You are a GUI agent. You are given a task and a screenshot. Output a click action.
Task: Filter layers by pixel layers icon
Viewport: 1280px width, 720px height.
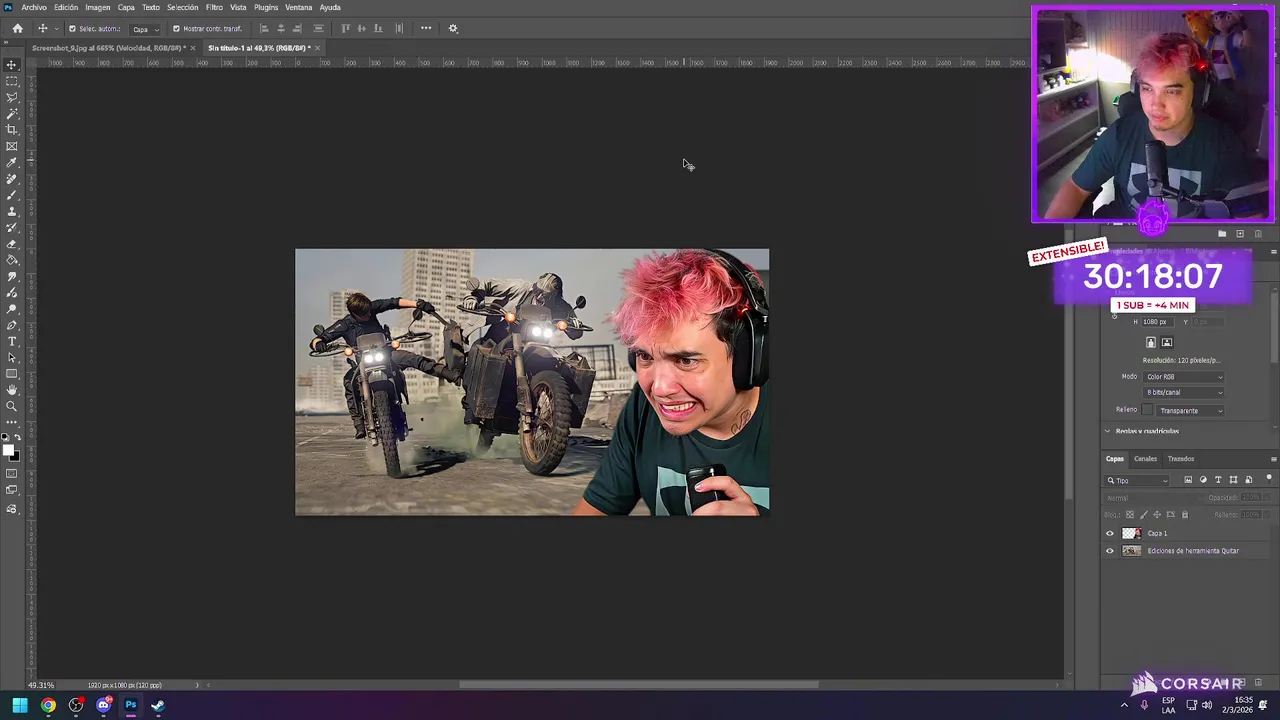click(x=1188, y=480)
